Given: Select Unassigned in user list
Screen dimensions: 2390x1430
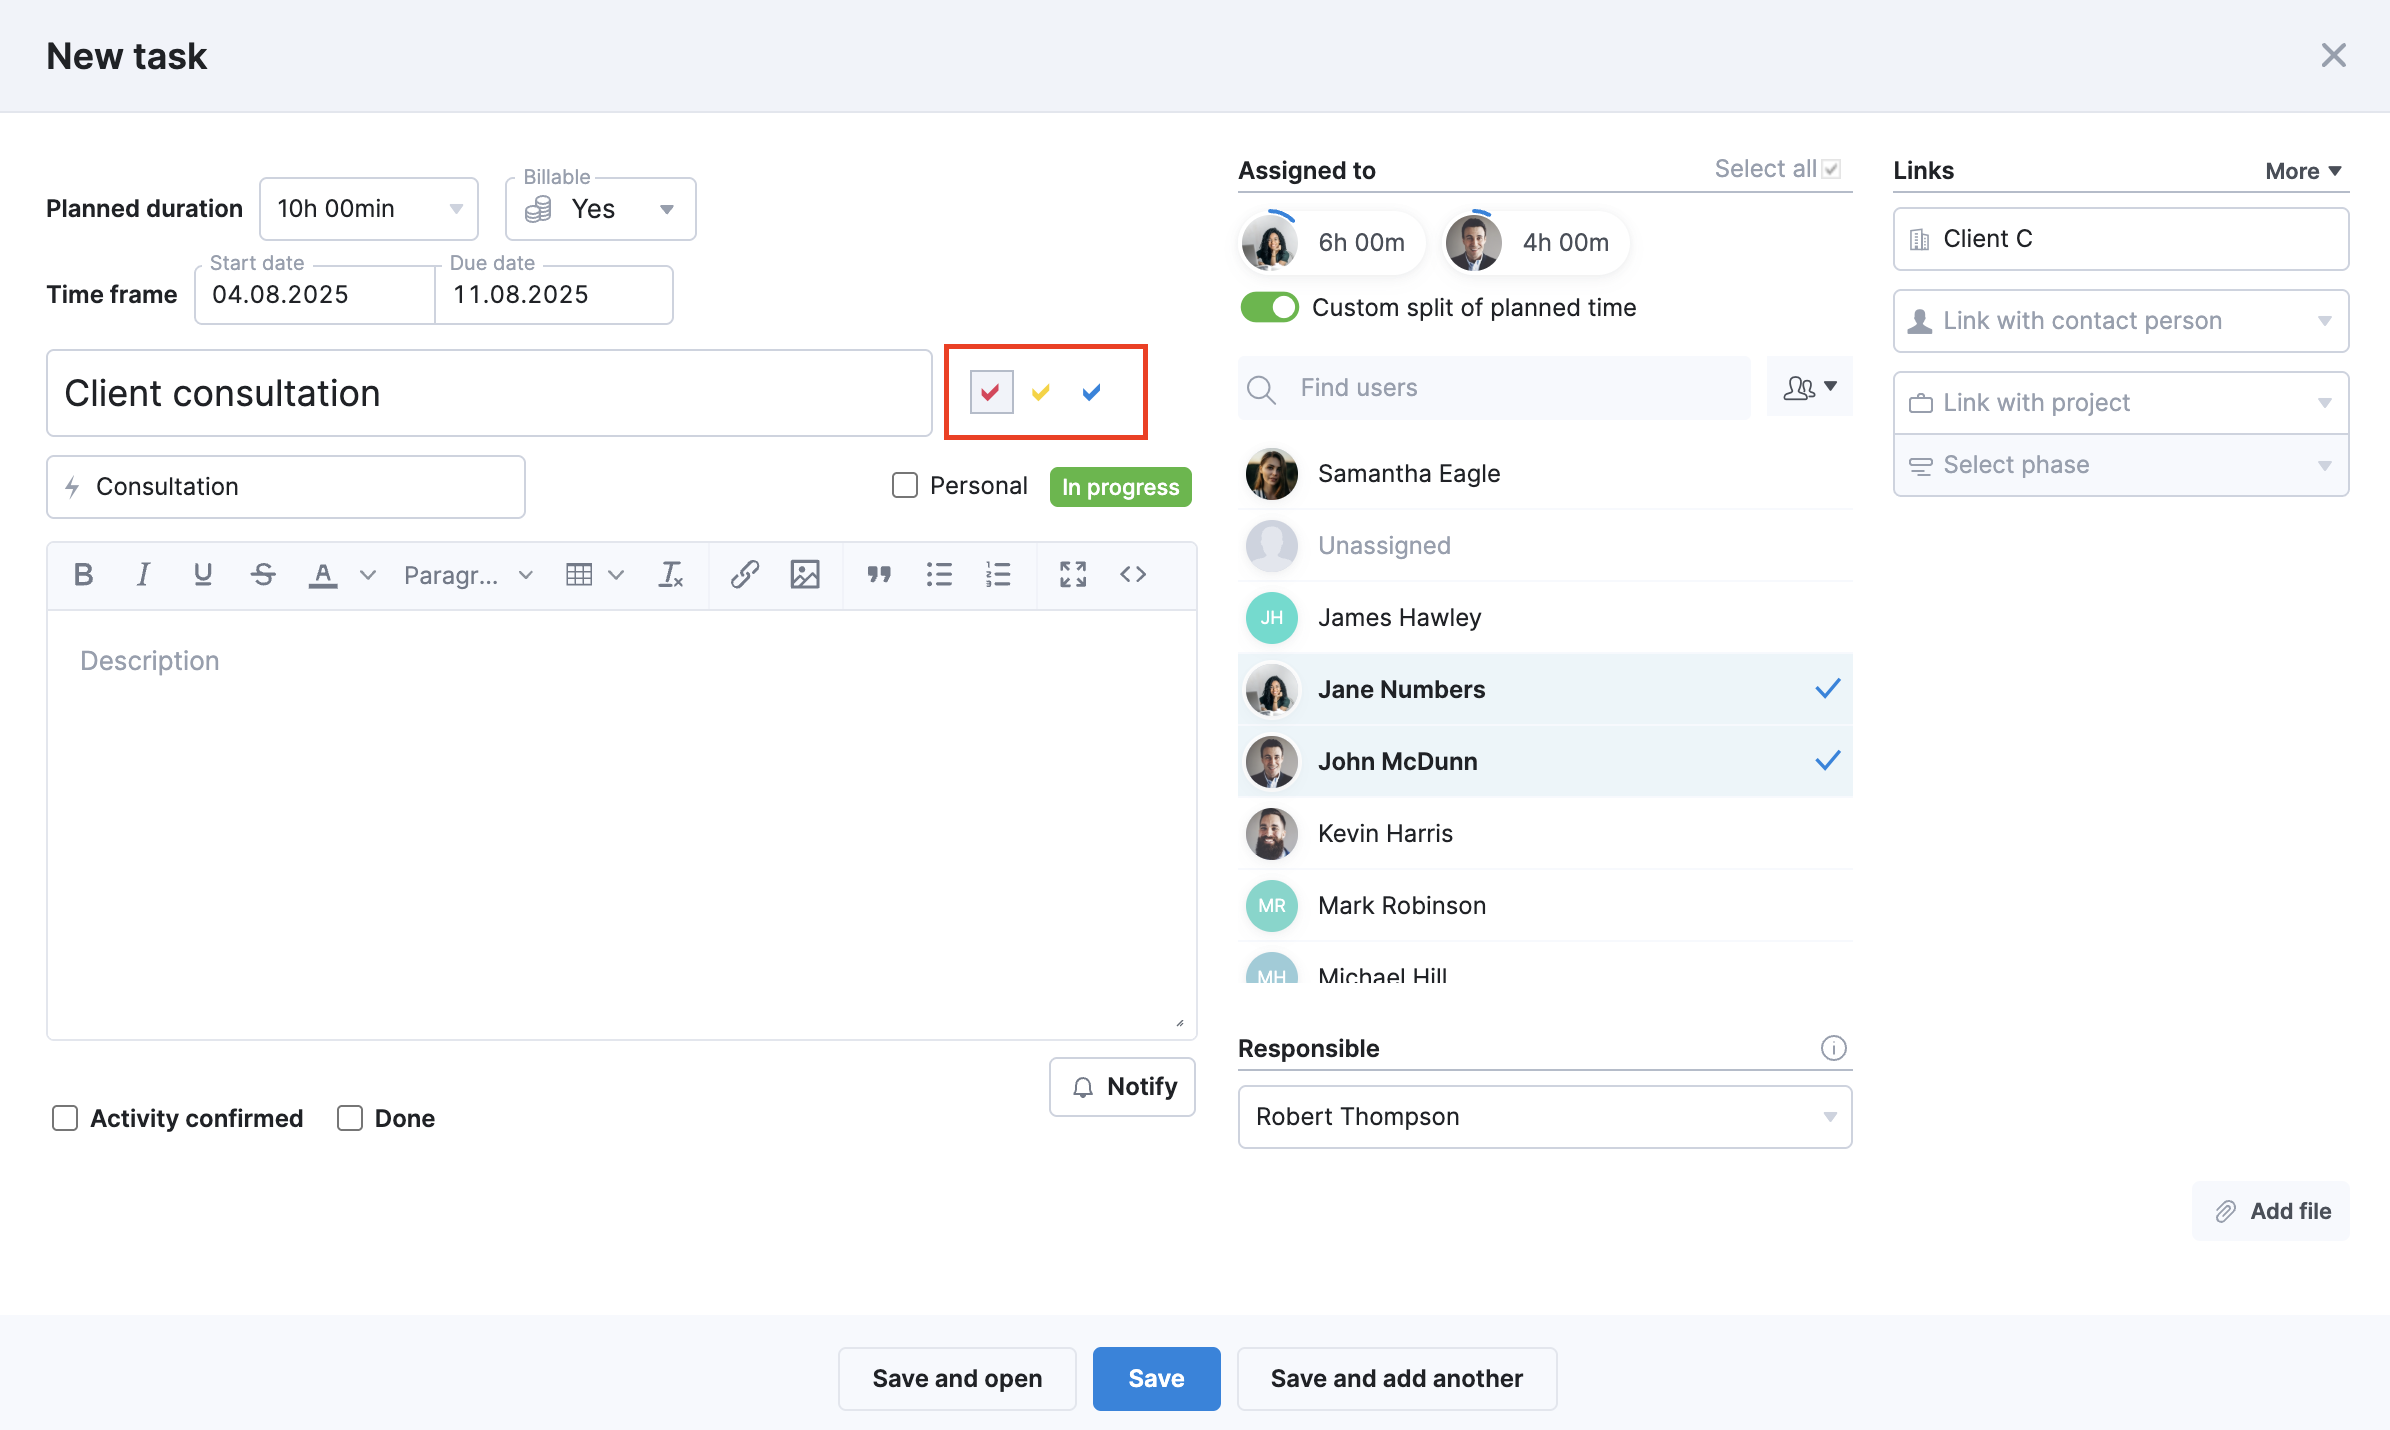Looking at the screenshot, I should tap(1545, 545).
